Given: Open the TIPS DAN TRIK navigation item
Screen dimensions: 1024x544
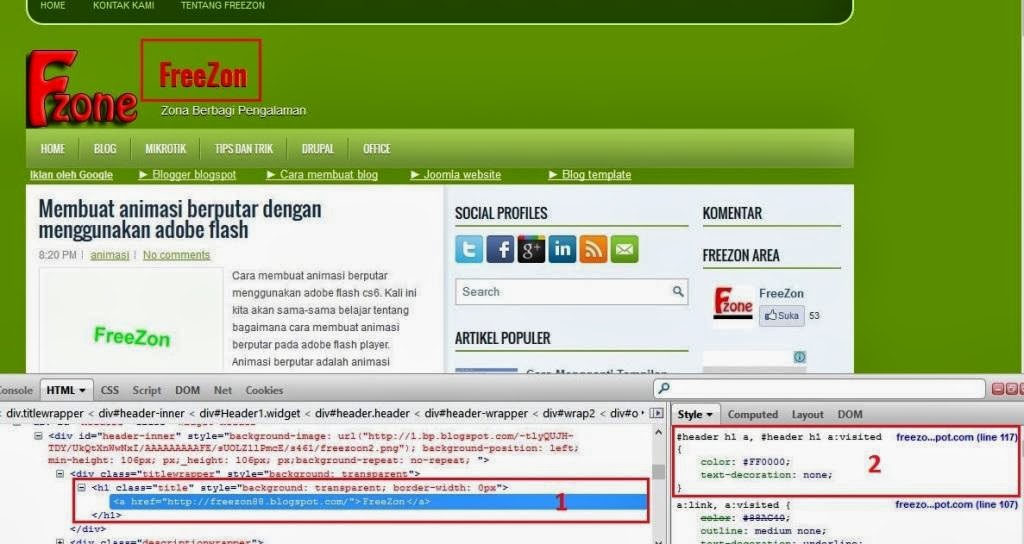Looking at the screenshot, I should pos(244,149).
